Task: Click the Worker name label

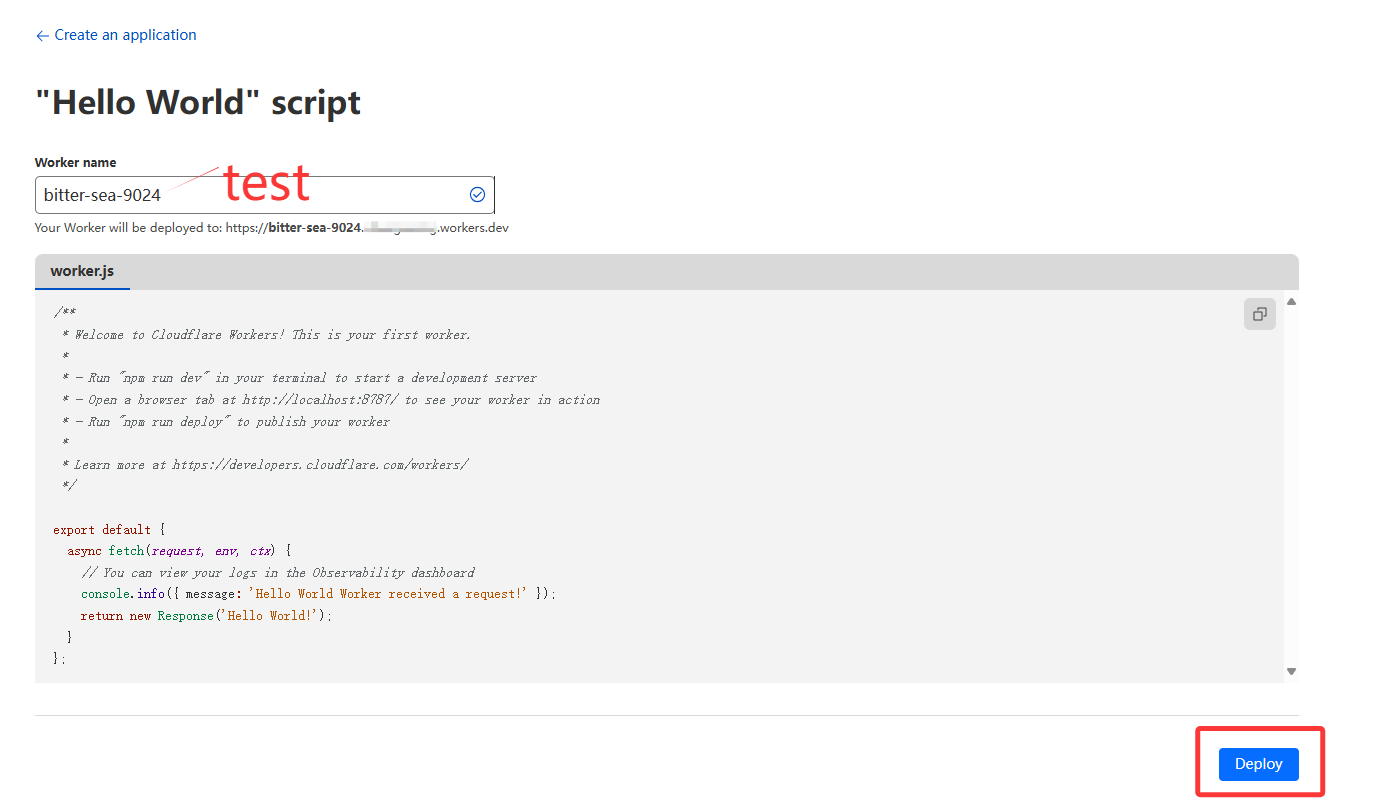Action: pos(75,162)
